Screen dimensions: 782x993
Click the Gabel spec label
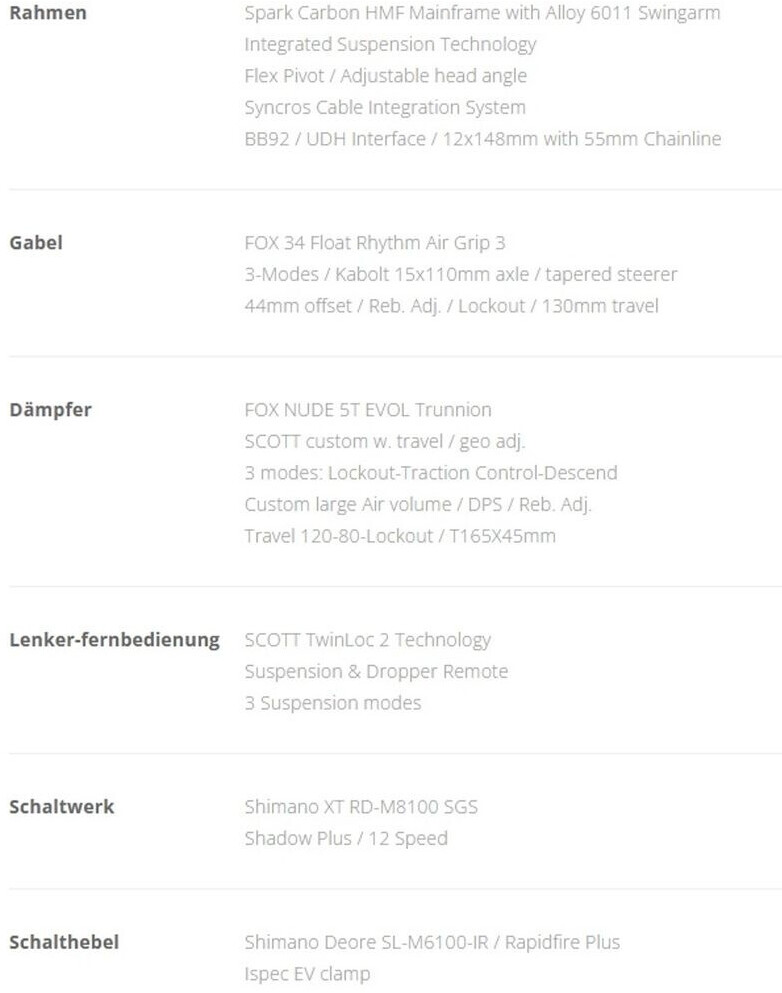pos(36,243)
